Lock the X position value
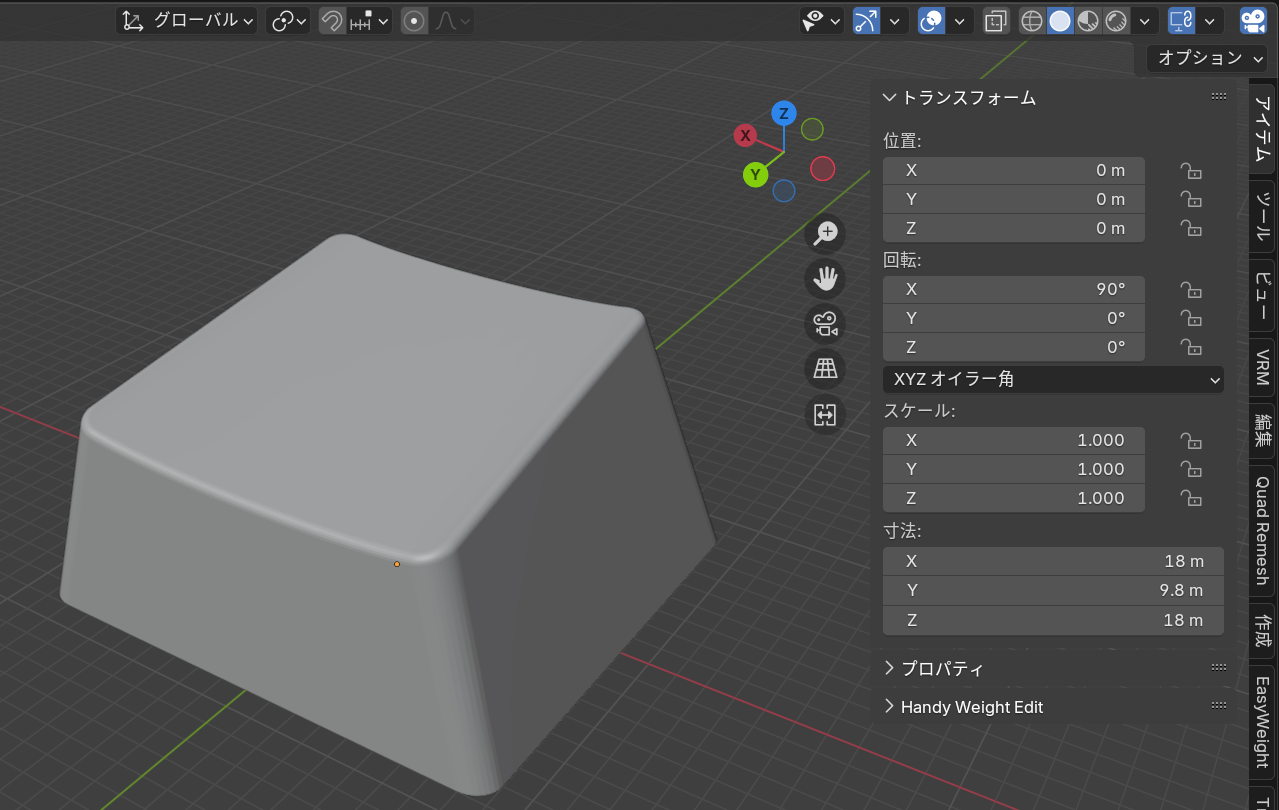Image resolution: width=1279 pixels, height=810 pixels. (x=1190, y=171)
